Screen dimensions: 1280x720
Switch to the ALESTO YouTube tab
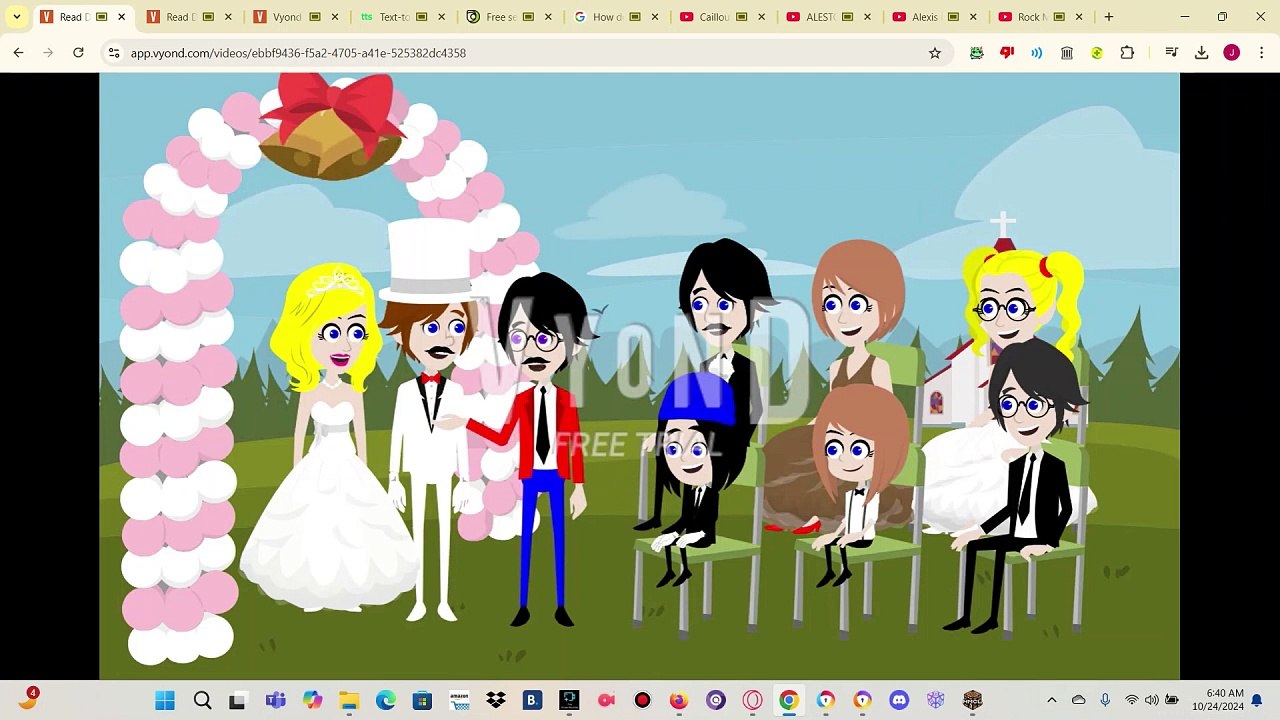point(831,17)
